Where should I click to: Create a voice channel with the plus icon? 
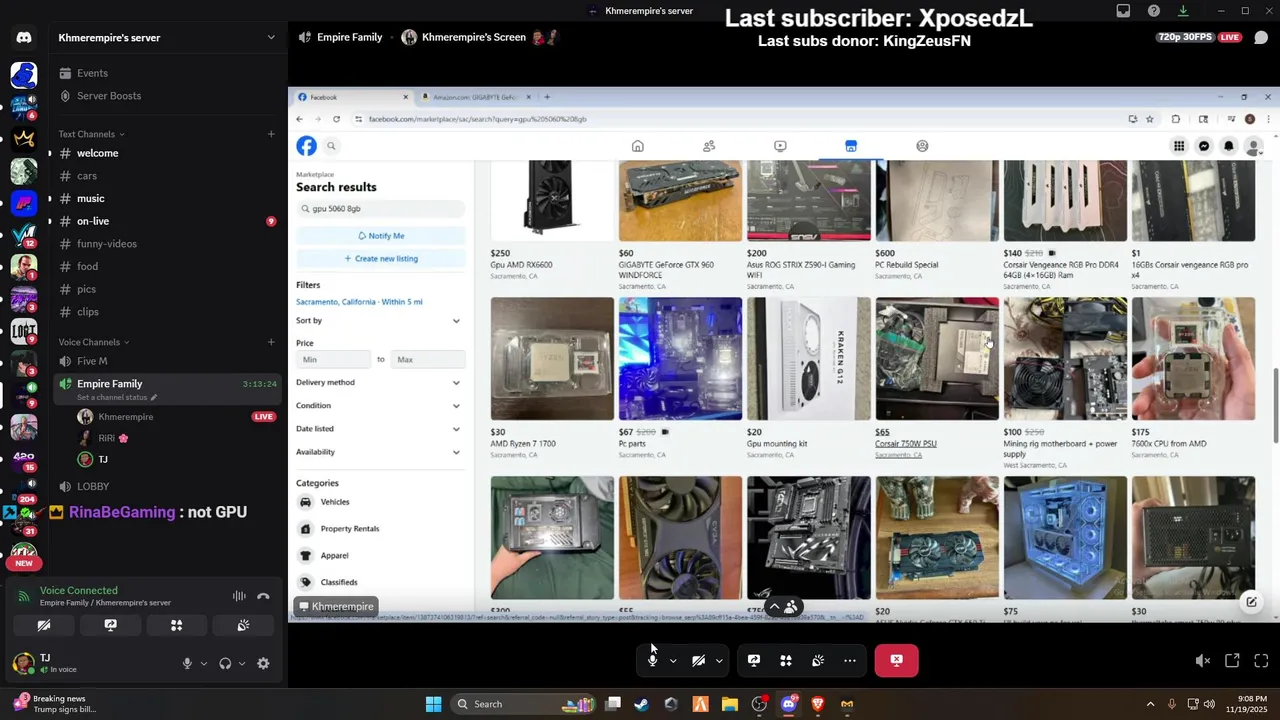click(x=271, y=342)
